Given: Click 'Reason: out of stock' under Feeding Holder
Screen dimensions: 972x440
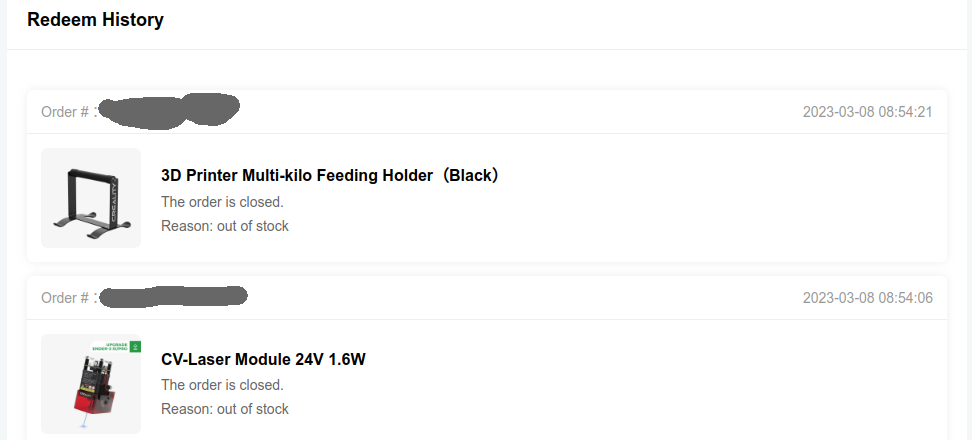Looking at the screenshot, I should point(224,226).
